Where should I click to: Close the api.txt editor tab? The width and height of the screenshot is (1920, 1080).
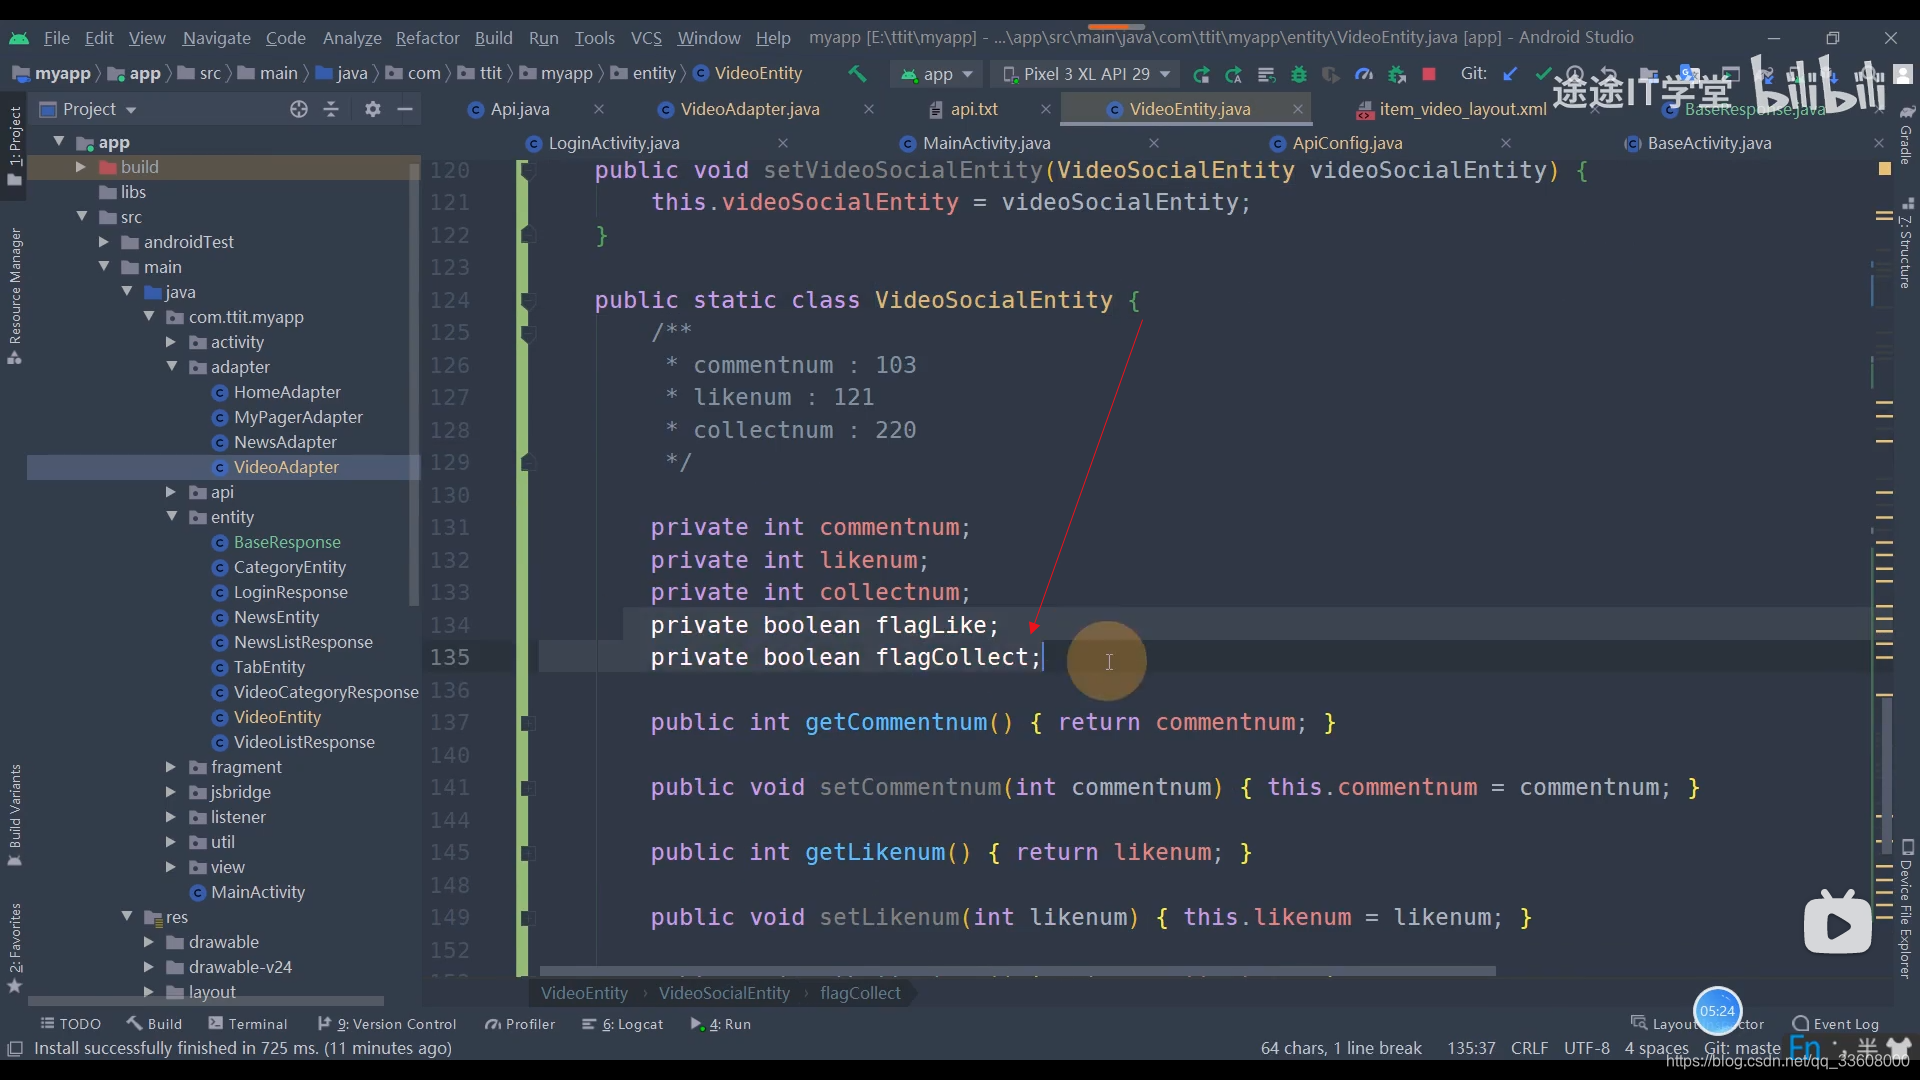tap(1046, 109)
